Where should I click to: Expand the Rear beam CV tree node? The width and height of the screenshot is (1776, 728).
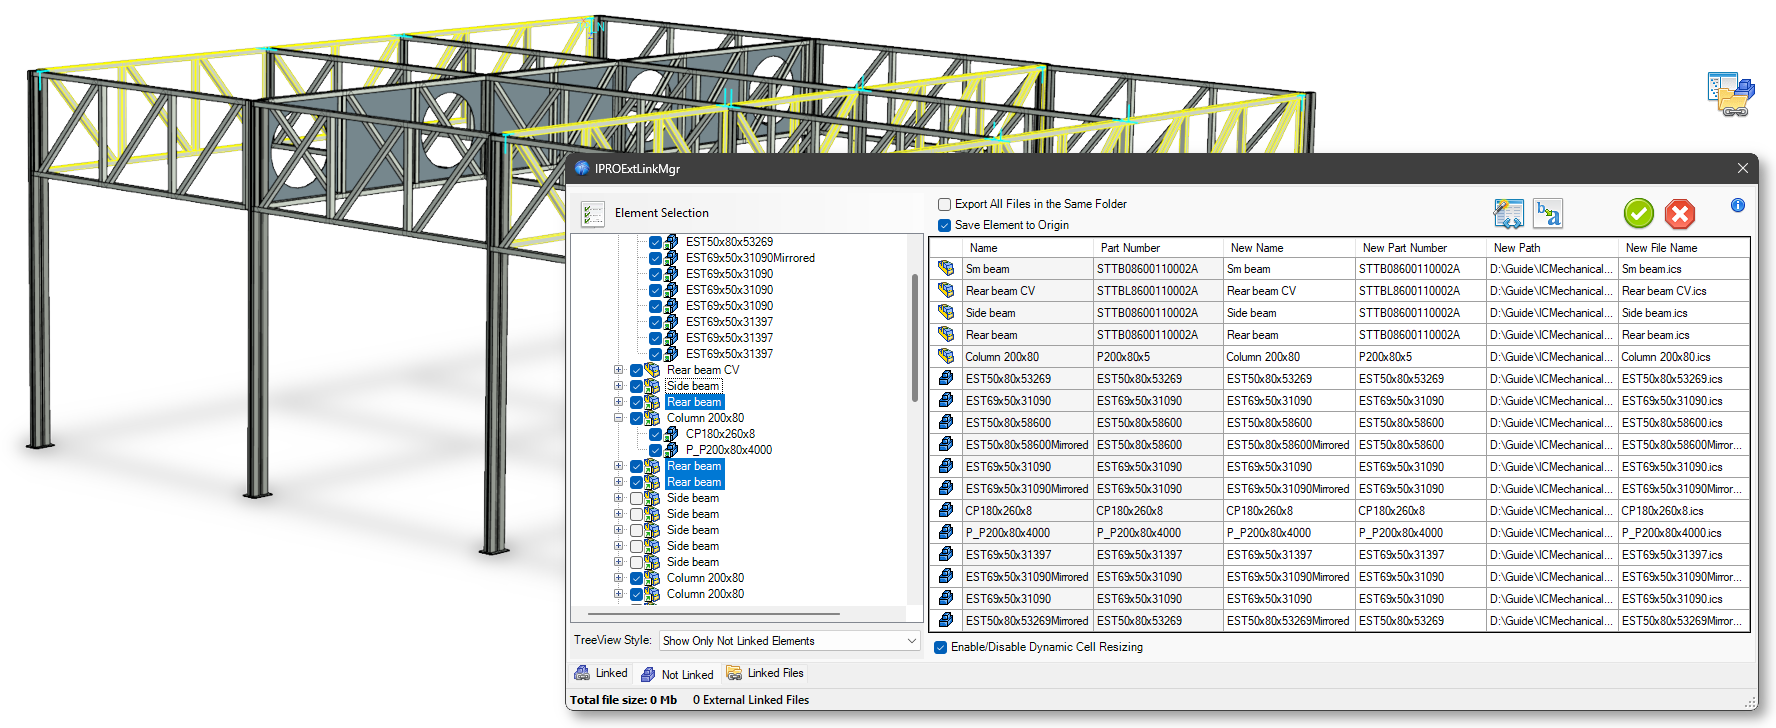618,370
